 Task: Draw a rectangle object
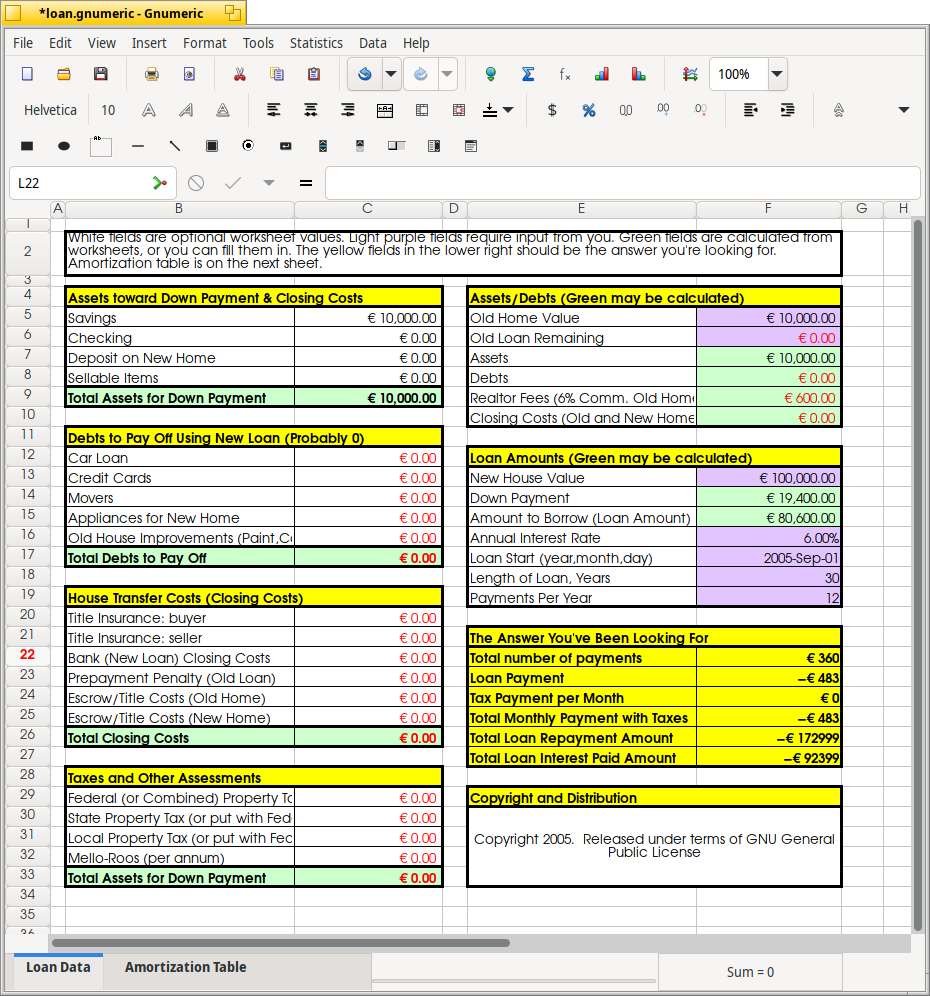tap(27, 147)
